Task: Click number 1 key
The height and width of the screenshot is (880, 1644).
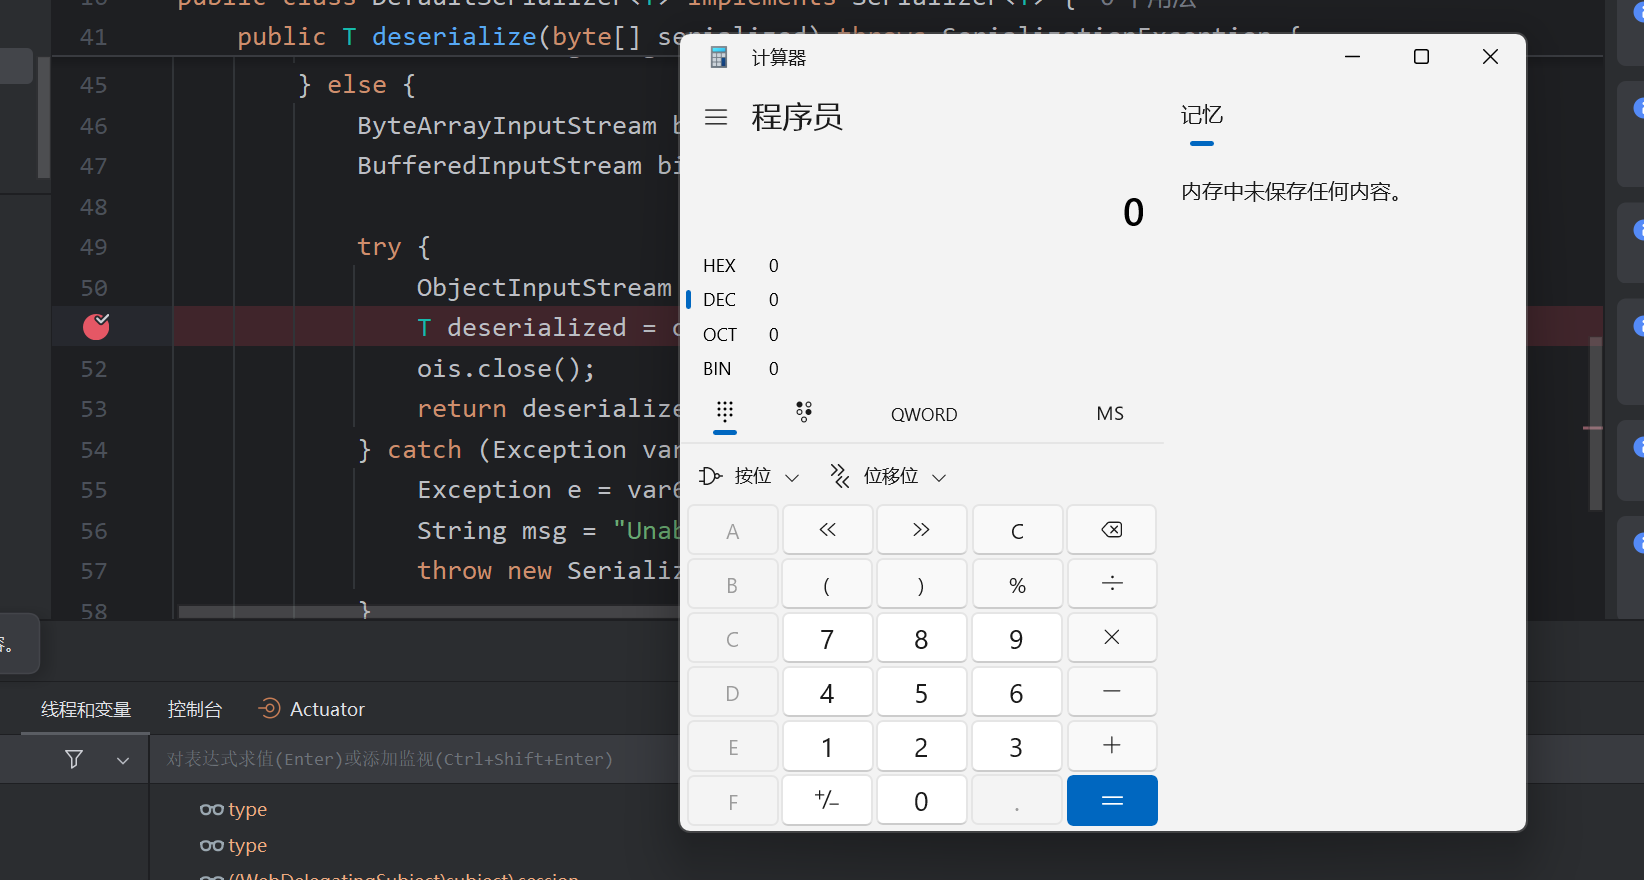Action: point(827,746)
